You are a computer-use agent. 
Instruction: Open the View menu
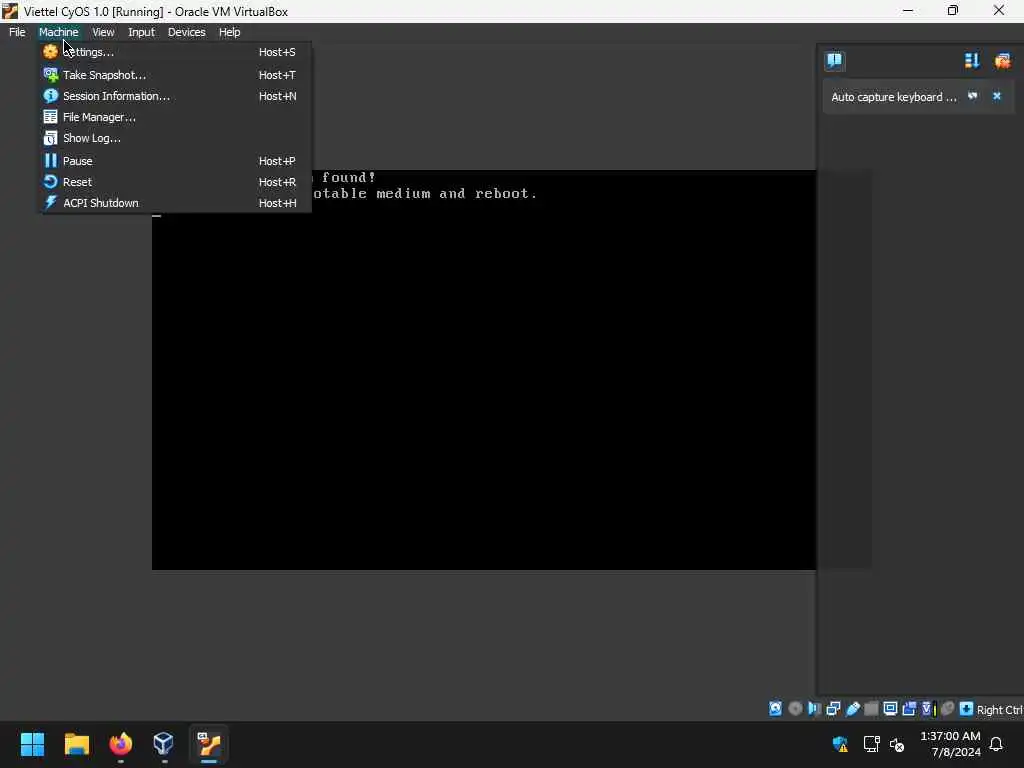(x=103, y=32)
